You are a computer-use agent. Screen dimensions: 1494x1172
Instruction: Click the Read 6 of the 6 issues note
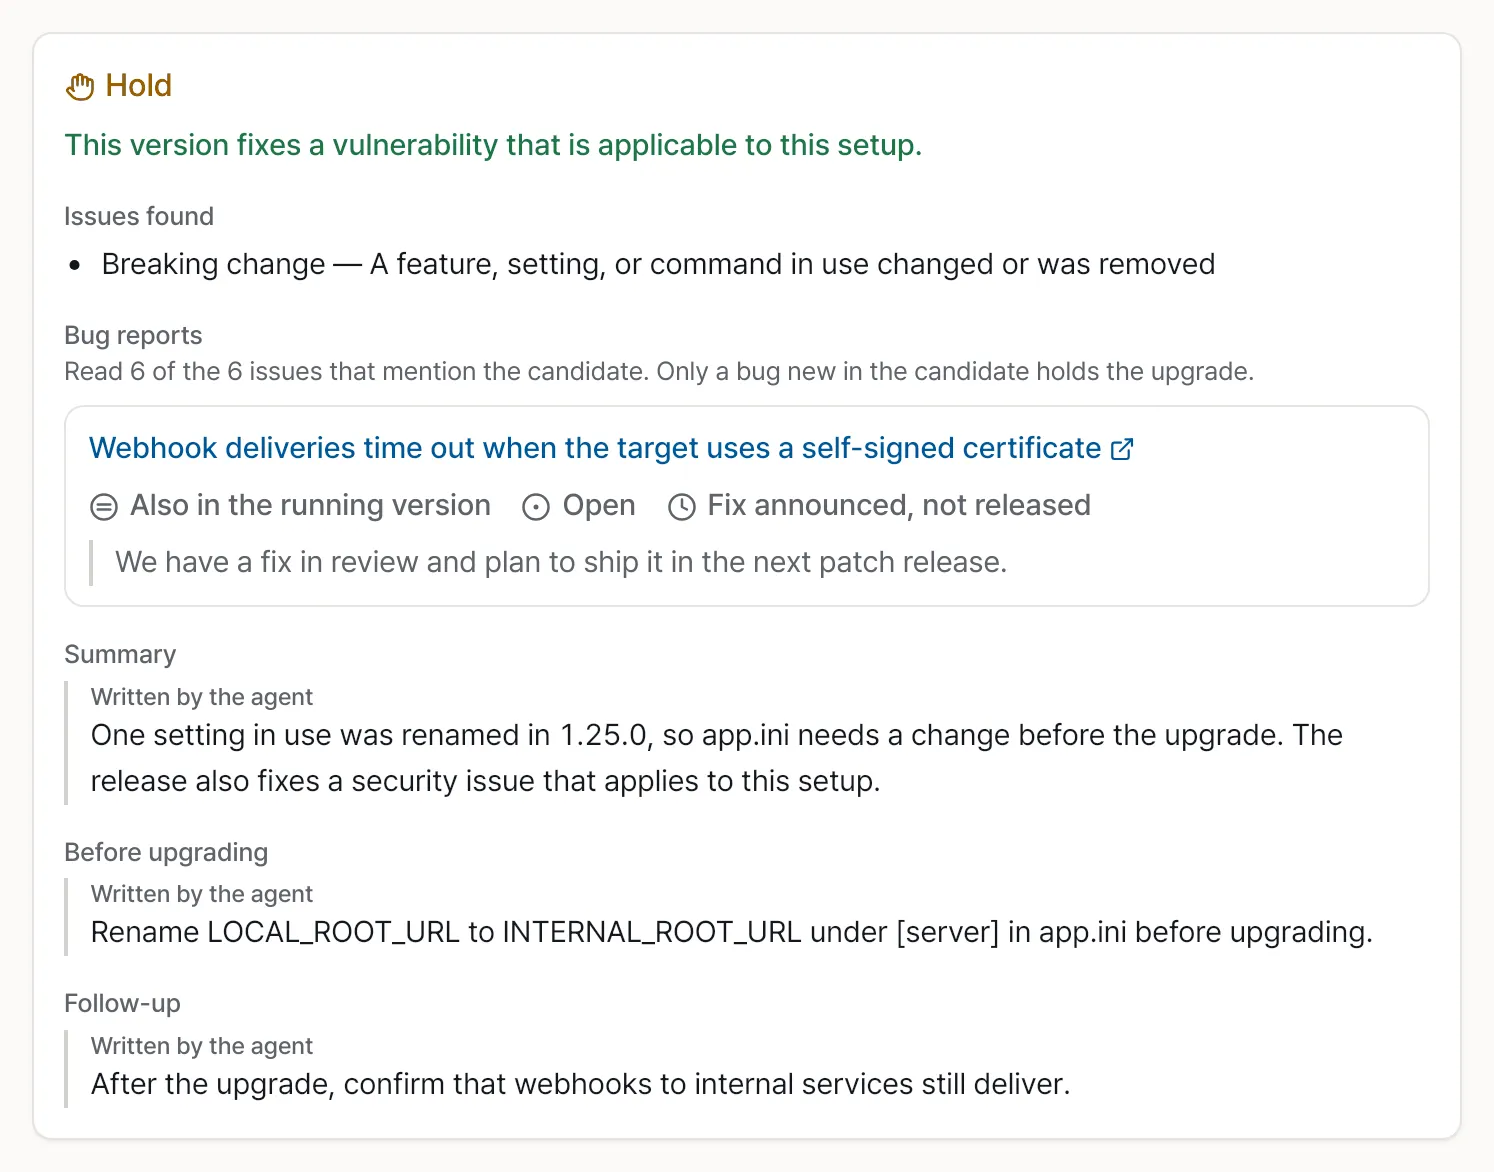pyautogui.click(x=659, y=371)
